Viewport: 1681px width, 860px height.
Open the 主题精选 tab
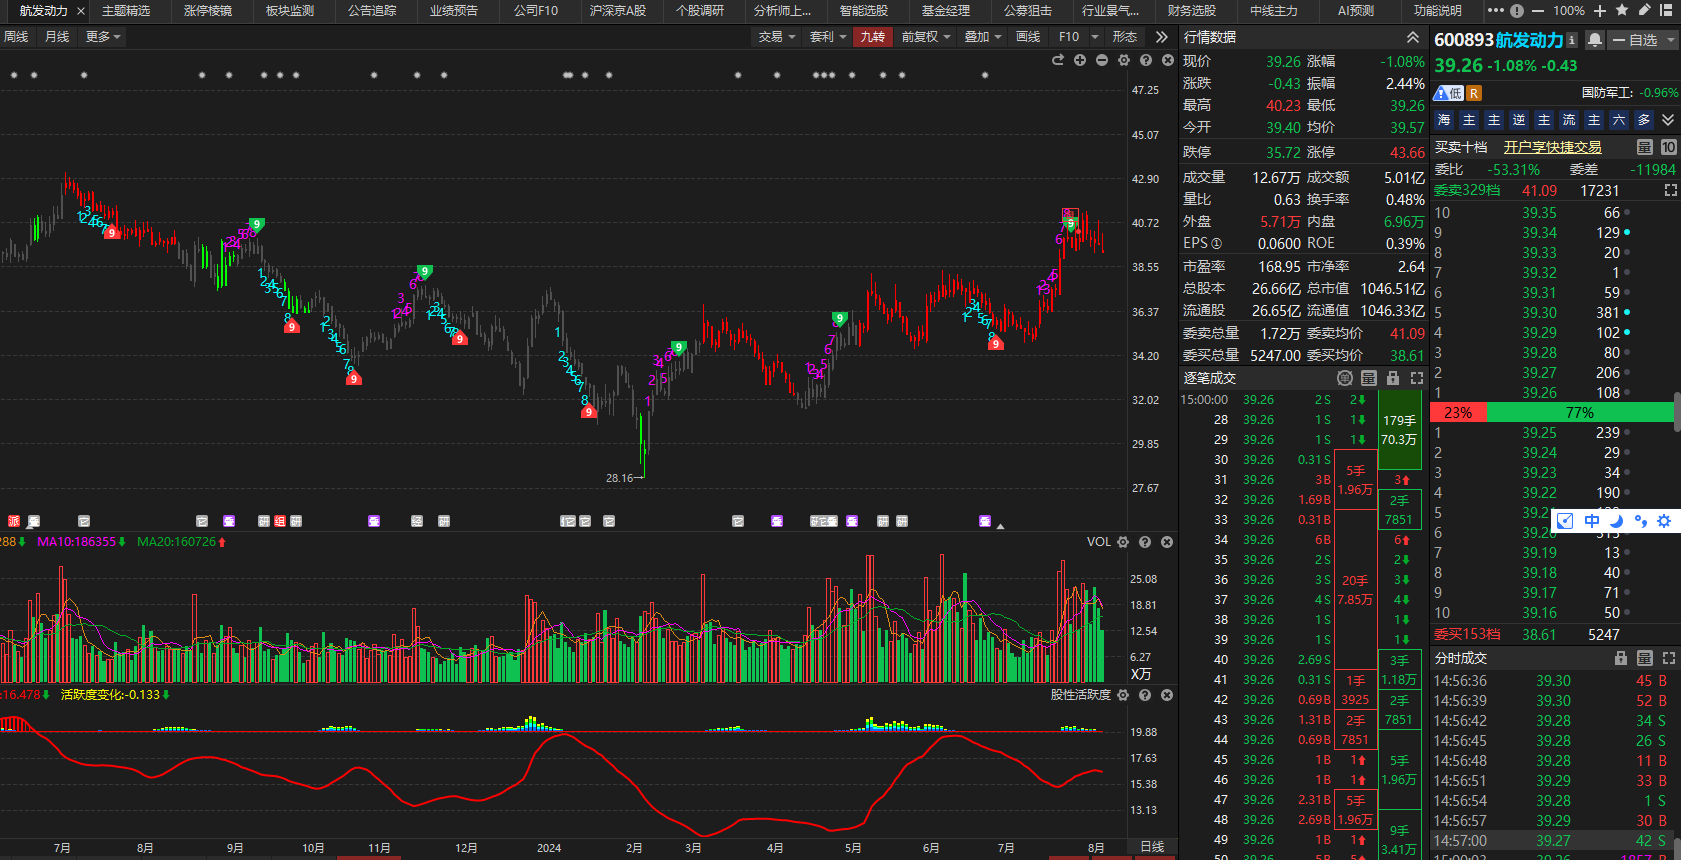pyautogui.click(x=126, y=11)
